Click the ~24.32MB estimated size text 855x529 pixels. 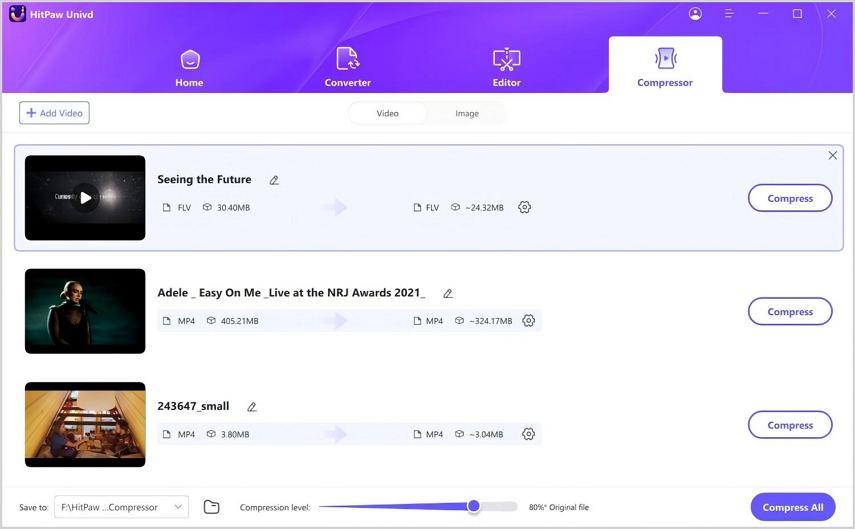click(x=484, y=208)
